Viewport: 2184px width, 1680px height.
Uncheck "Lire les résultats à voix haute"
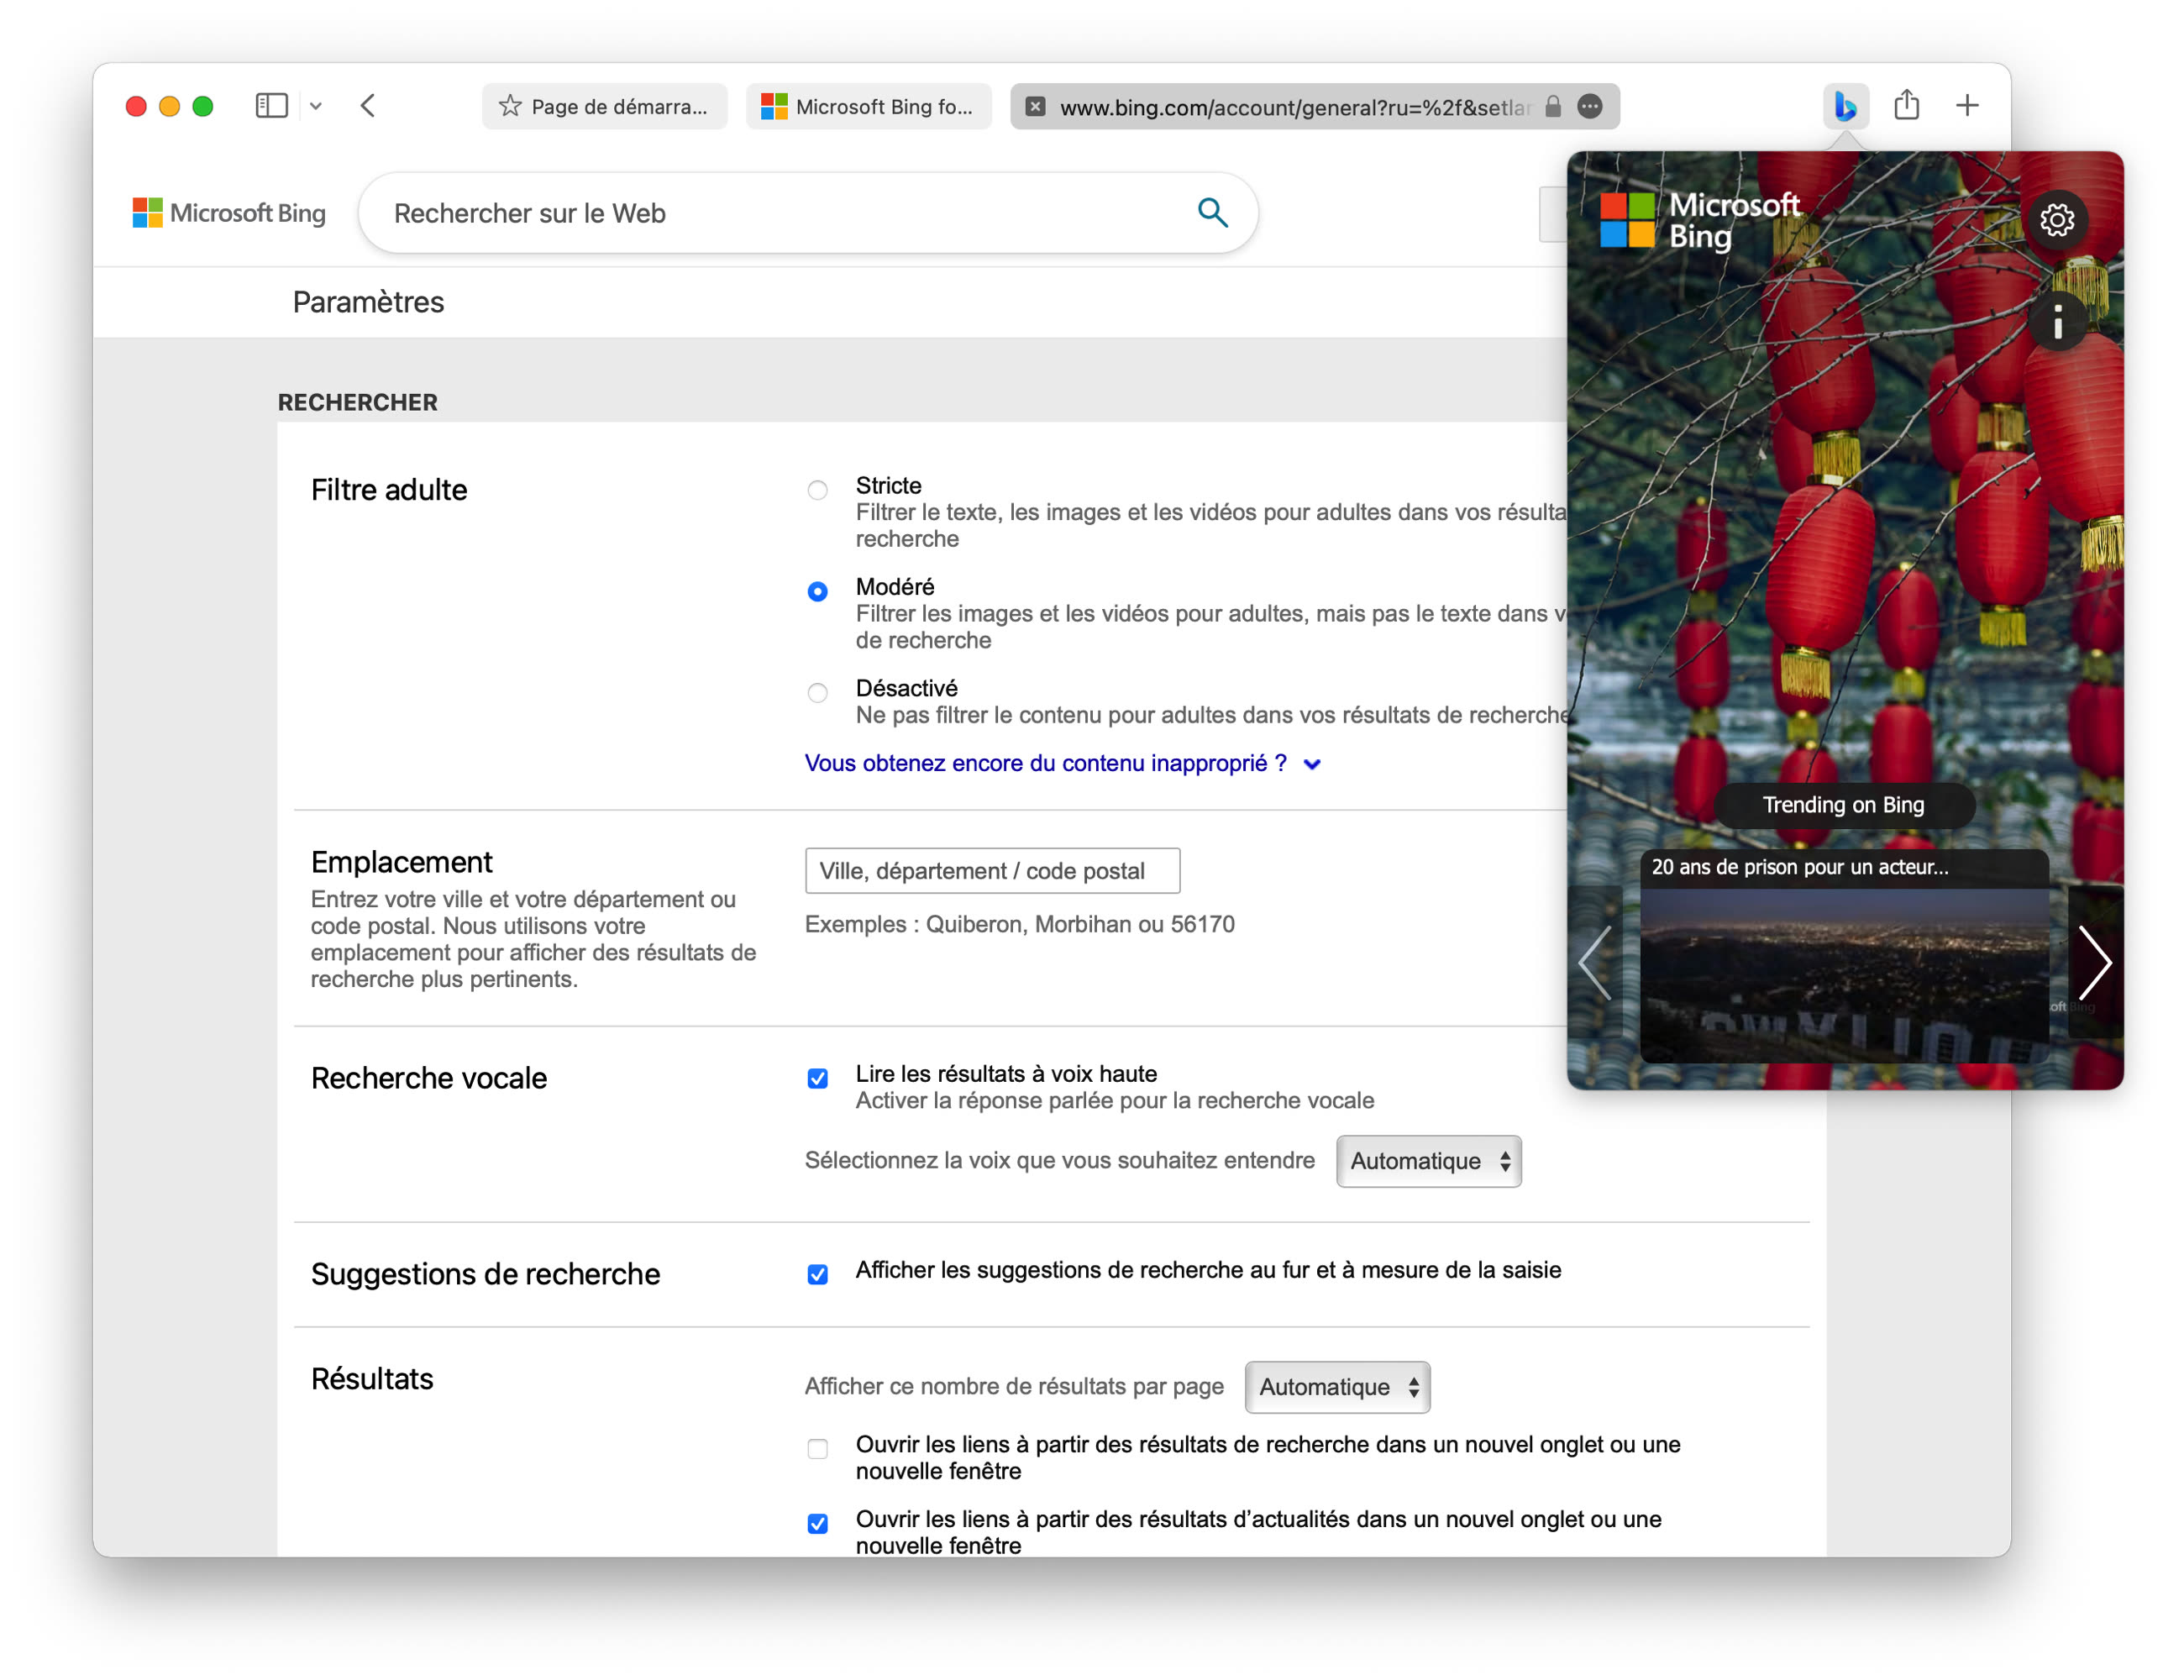[817, 1078]
